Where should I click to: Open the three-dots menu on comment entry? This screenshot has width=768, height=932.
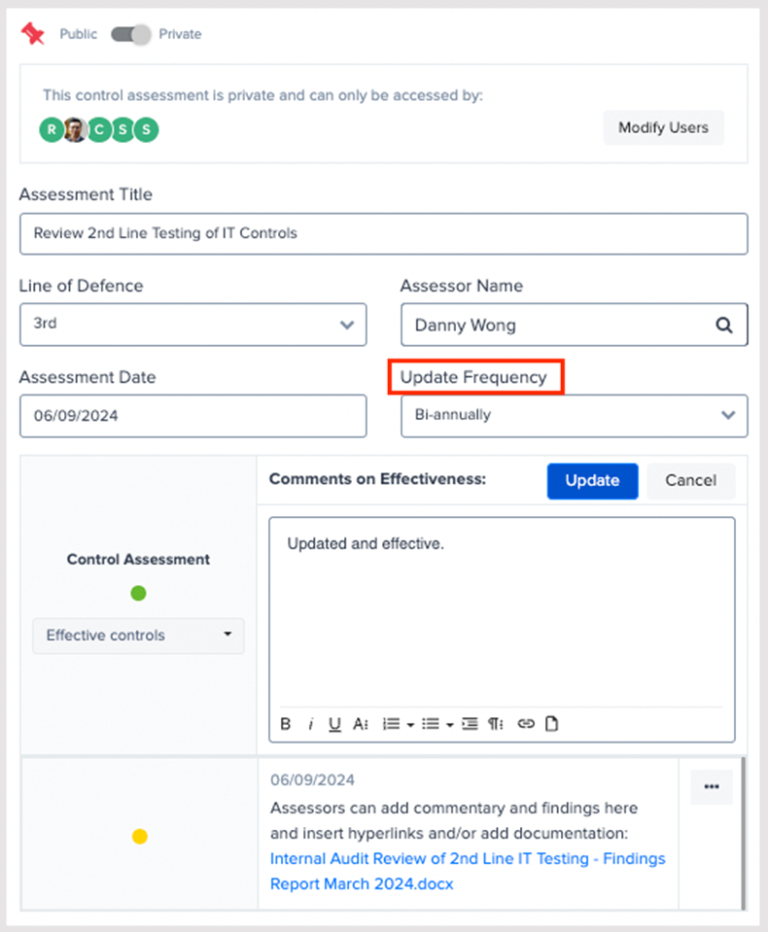tap(711, 787)
